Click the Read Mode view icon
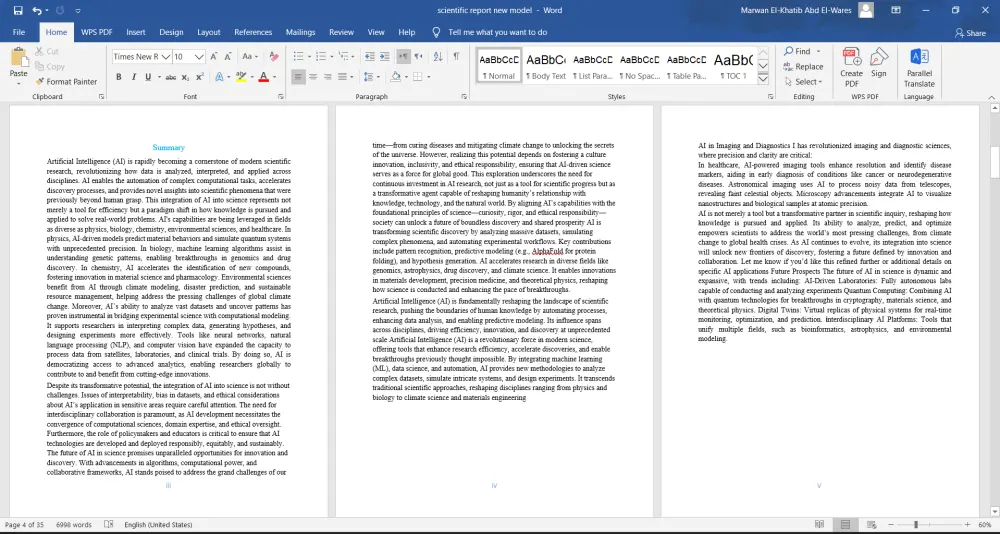The height and width of the screenshot is (534, 1000). 820,524
